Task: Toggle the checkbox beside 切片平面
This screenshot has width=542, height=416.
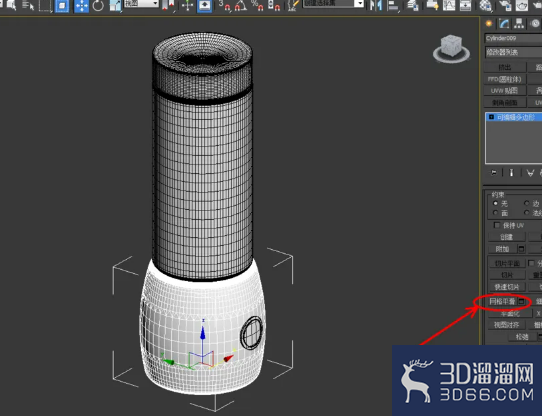Action: pyautogui.click(x=531, y=264)
